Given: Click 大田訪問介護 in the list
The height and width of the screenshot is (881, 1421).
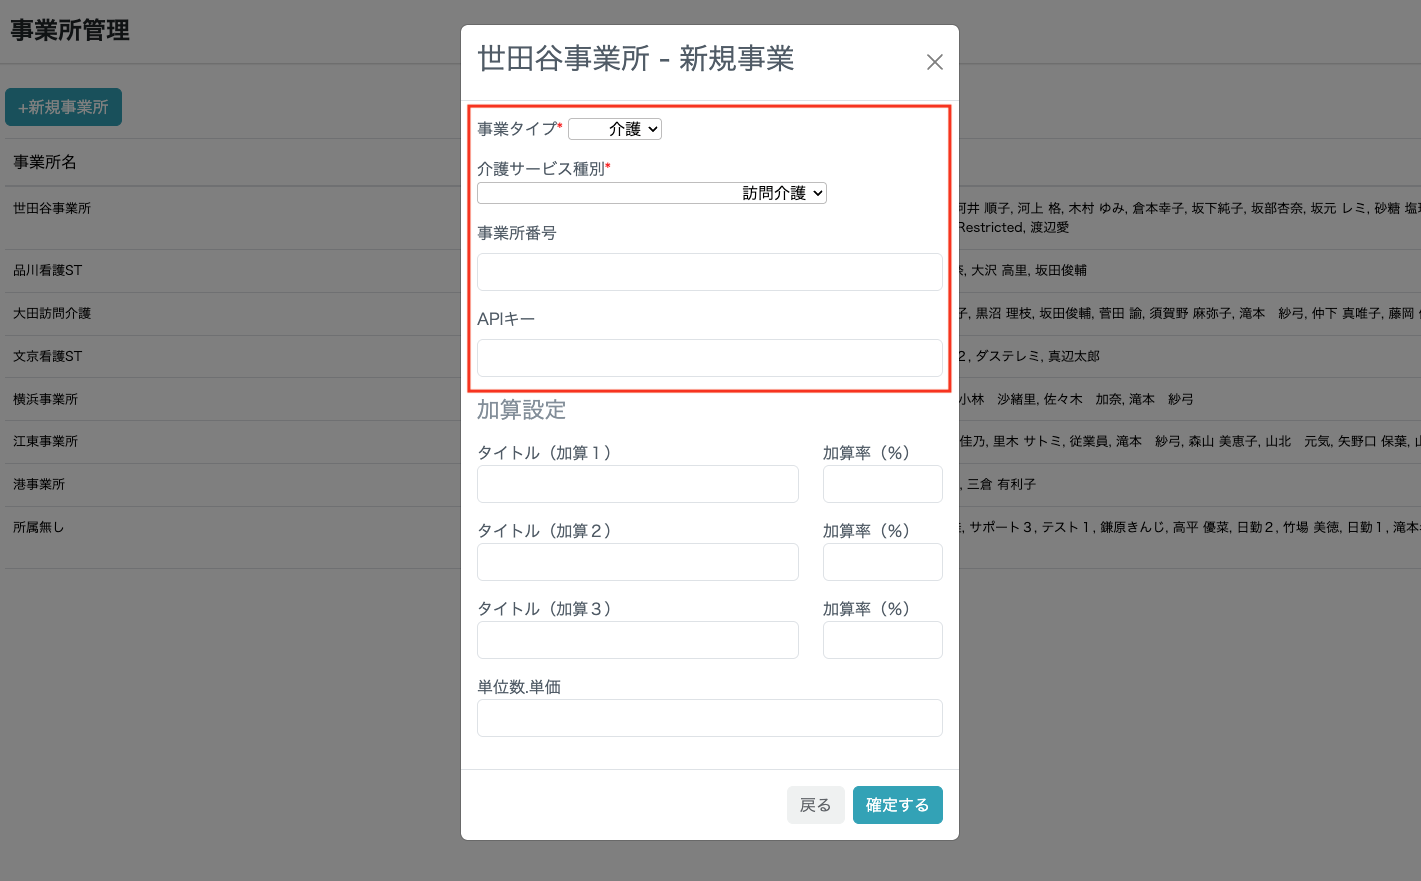Looking at the screenshot, I should click(52, 313).
